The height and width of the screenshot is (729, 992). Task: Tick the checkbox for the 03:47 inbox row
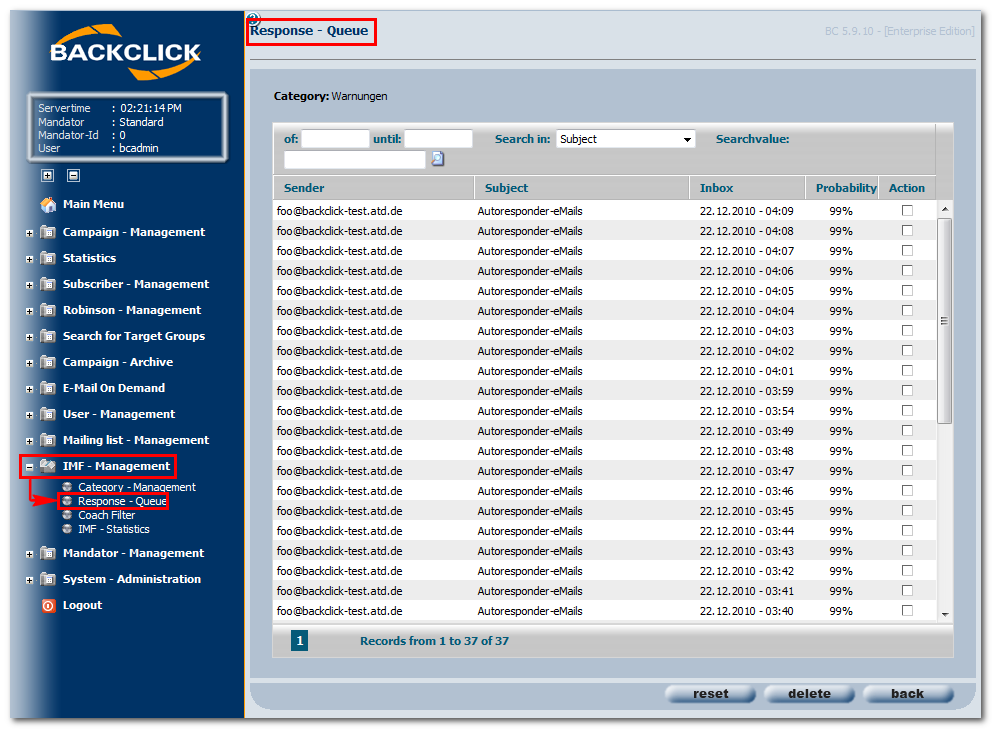(907, 471)
